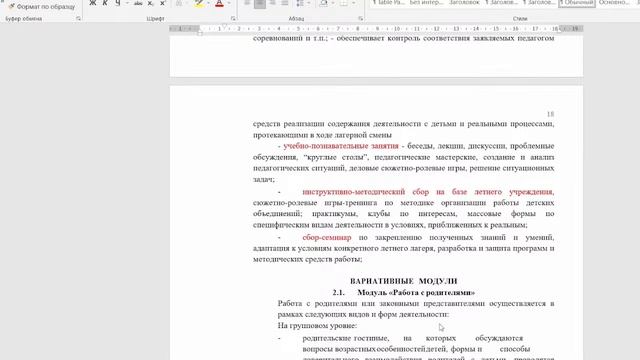Apply borders to the paragraph
640x360 pixels.
pos(344,3)
